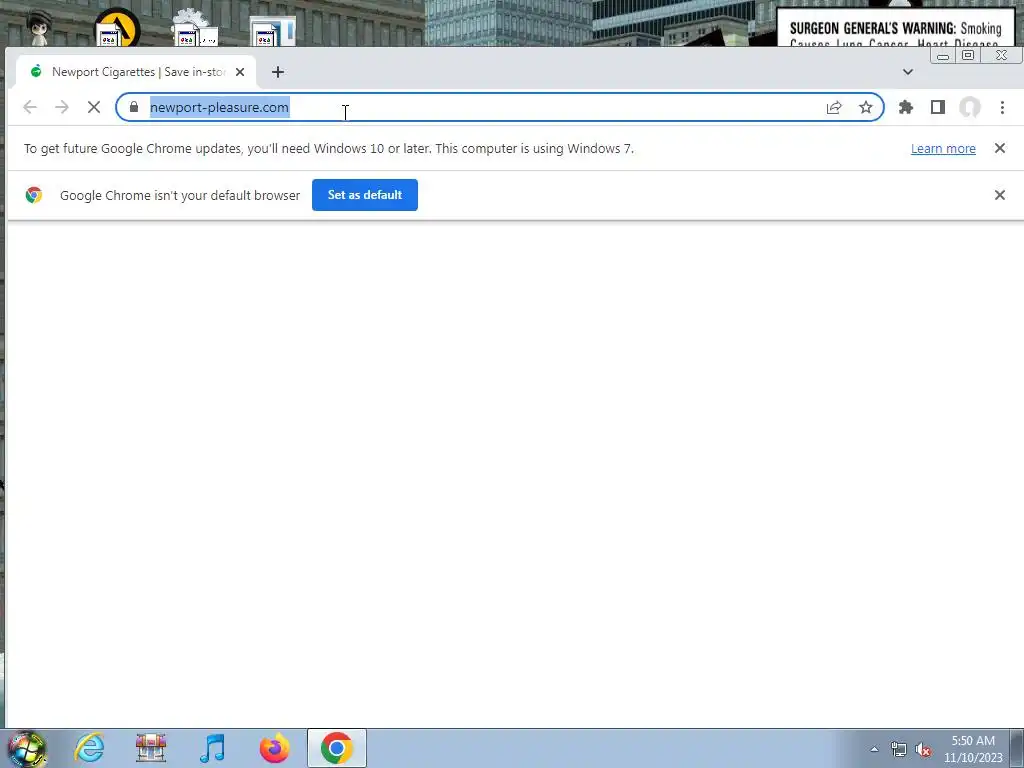Viewport: 1024px width, 768px height.
Task: Open a new tab with the plus button
Action: click(278, 72)
